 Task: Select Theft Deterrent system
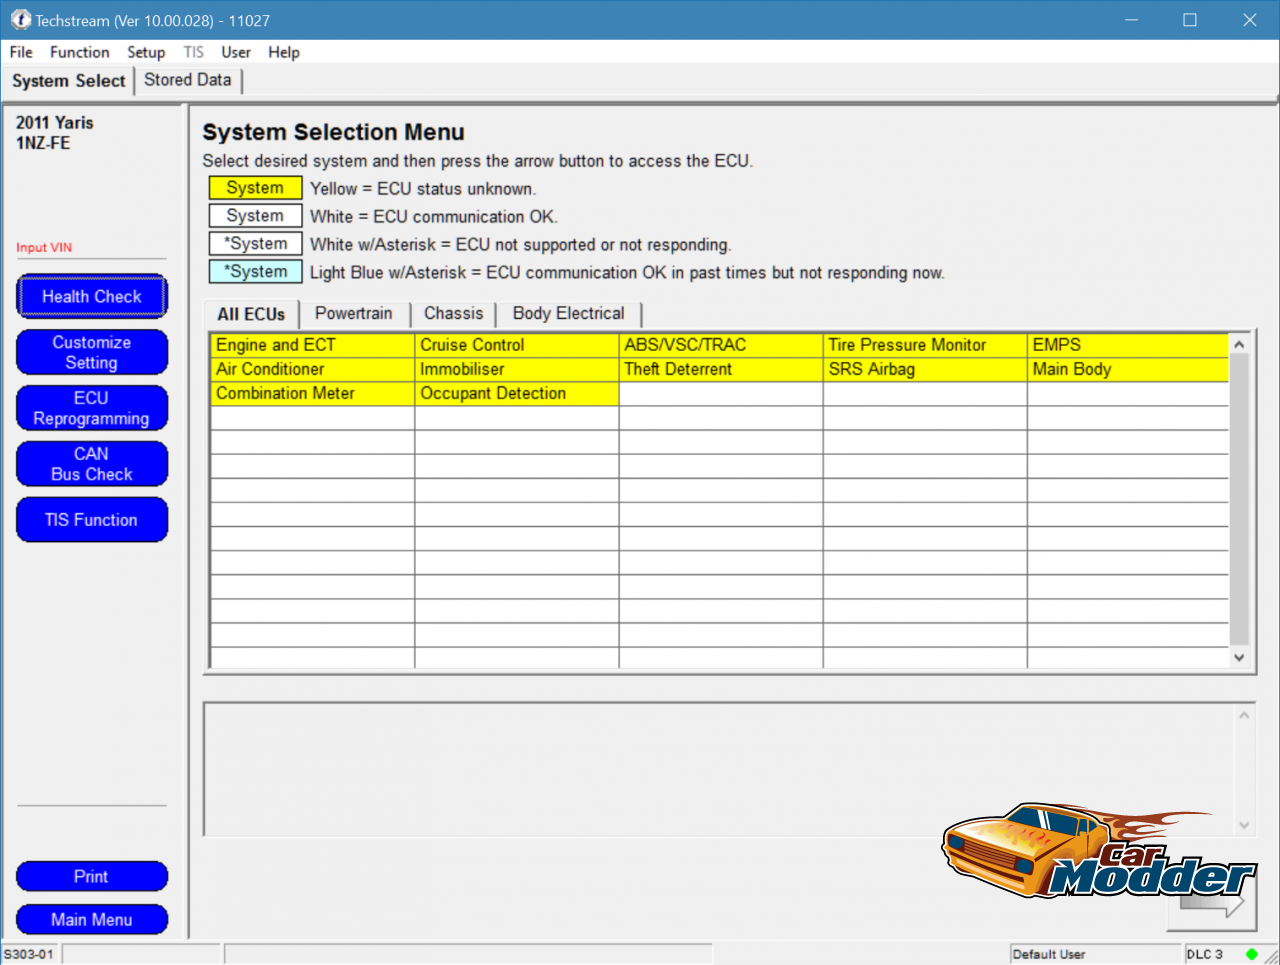click(721, 369)
